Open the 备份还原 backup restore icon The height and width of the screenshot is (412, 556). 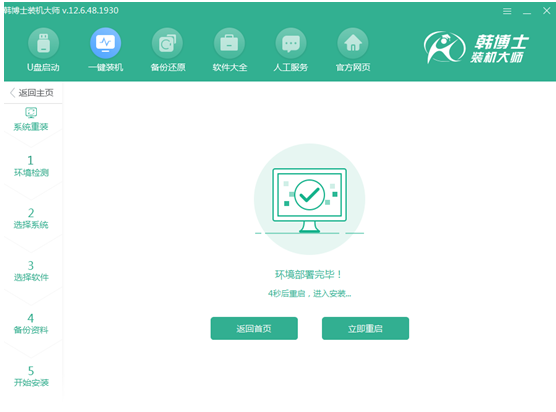coord(167,43)
